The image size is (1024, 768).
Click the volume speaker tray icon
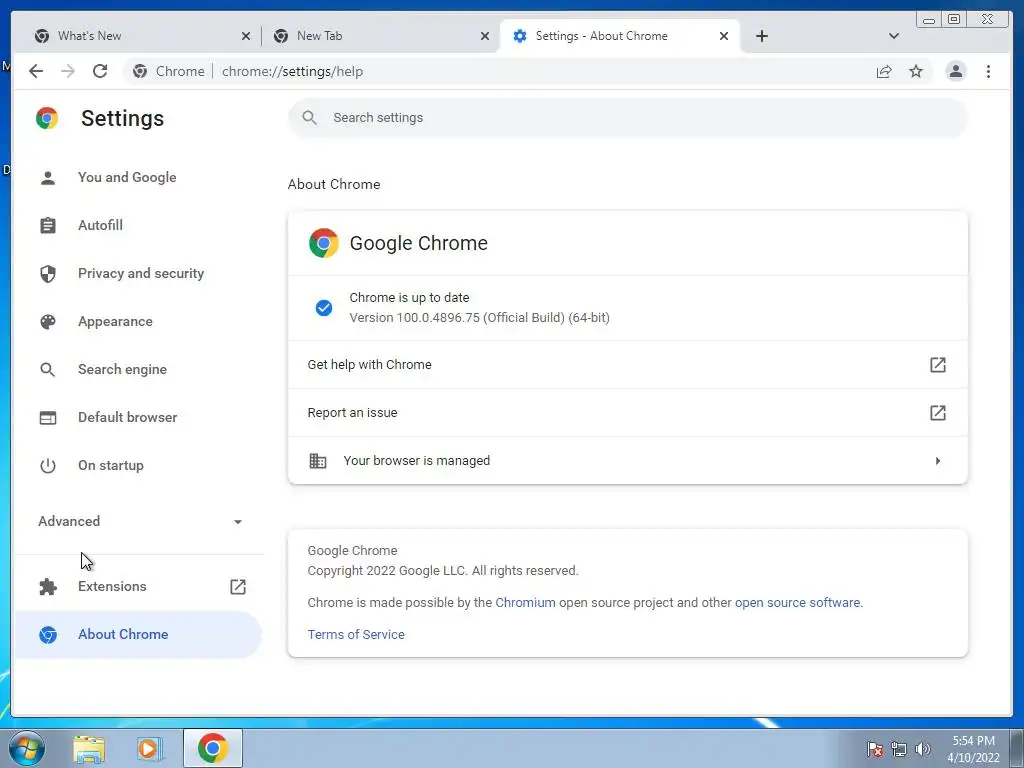pyautogui.click(x=922, y=749)
